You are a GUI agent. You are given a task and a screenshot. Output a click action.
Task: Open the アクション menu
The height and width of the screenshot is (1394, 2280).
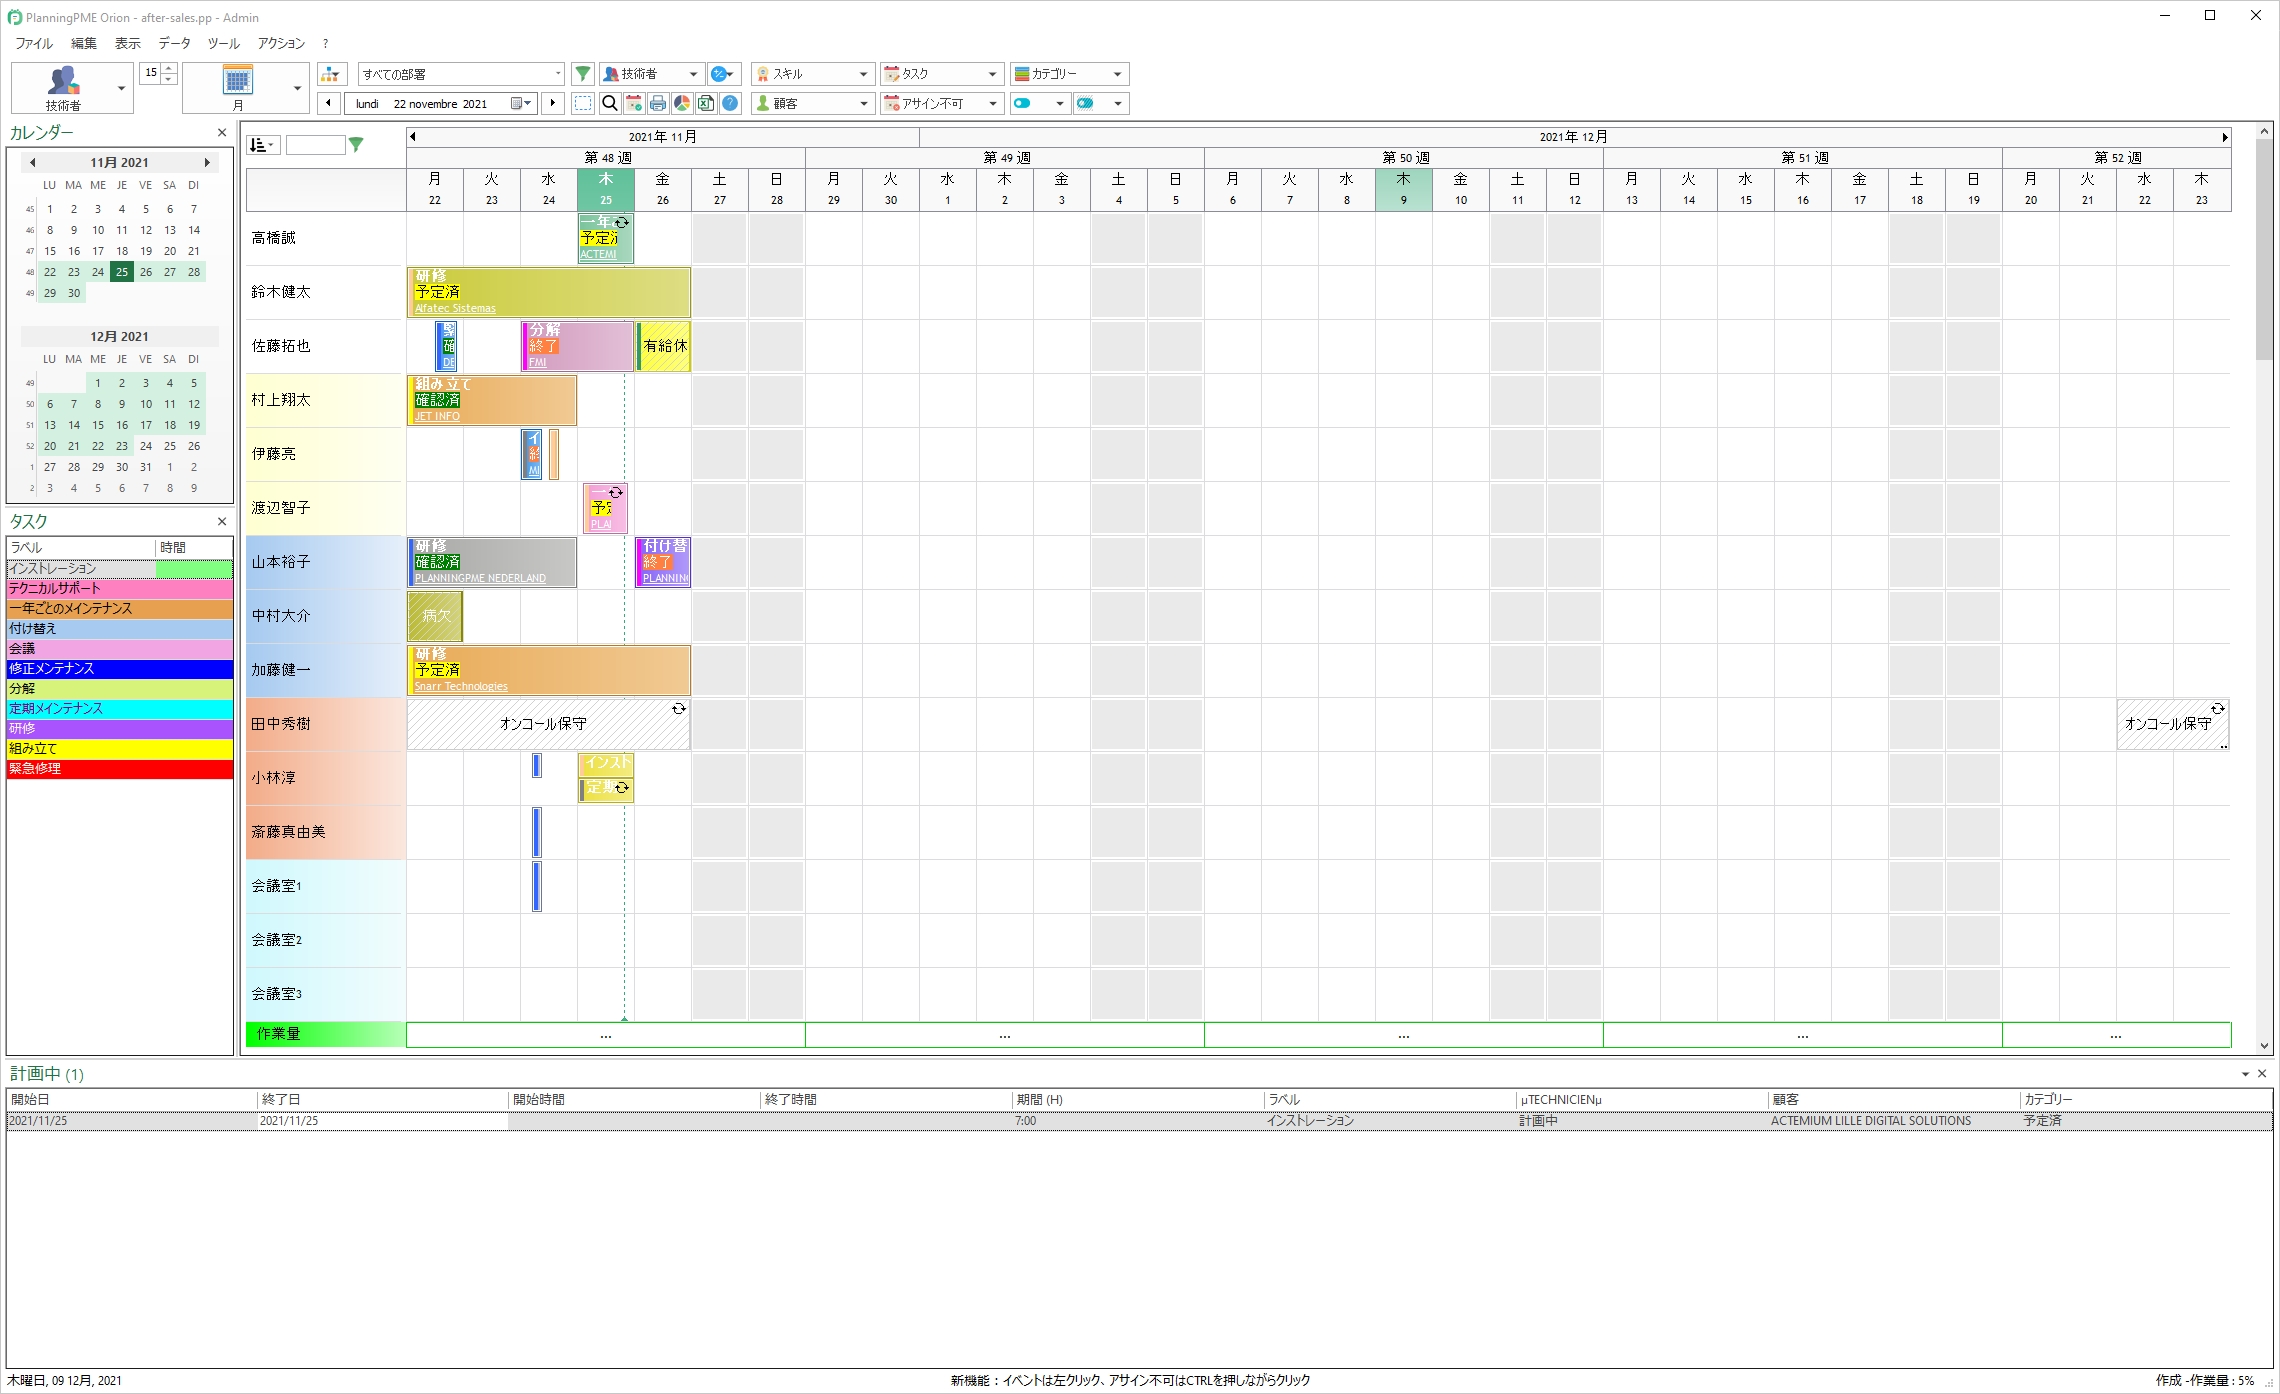tap(281, 43)
